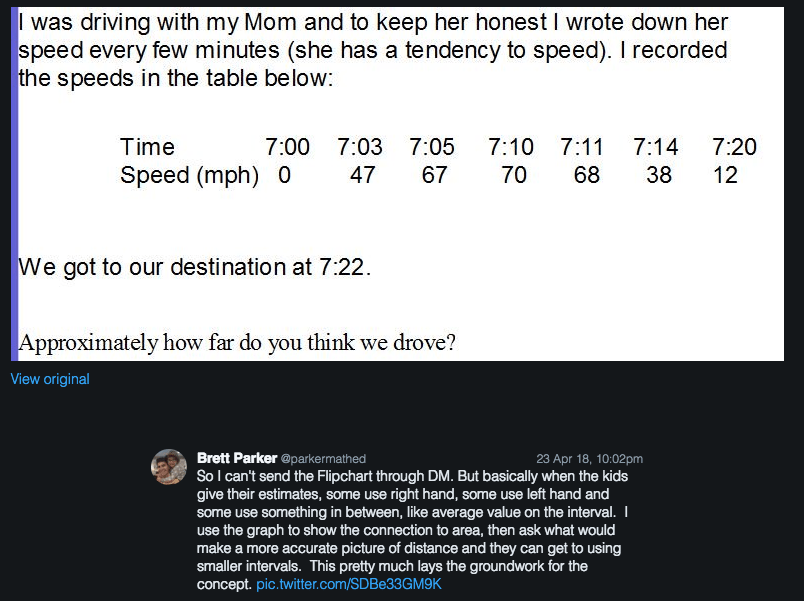The height and width of the screenshot is (601, 804).
Task: Click the "Time" row label in the table
Action: 147,147
